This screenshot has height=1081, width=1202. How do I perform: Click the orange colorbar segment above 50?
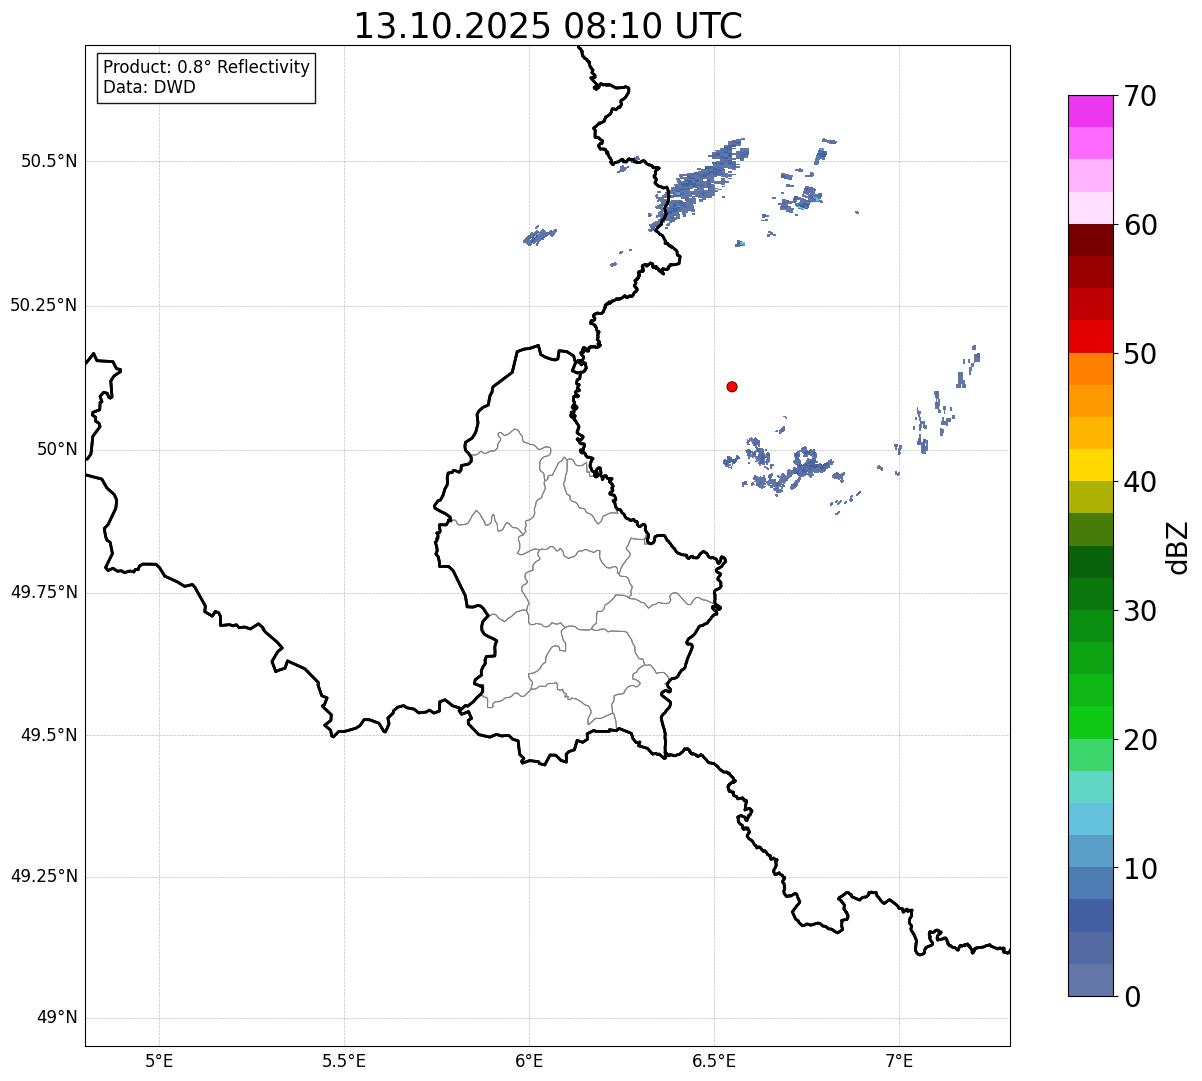point(1091,369)
